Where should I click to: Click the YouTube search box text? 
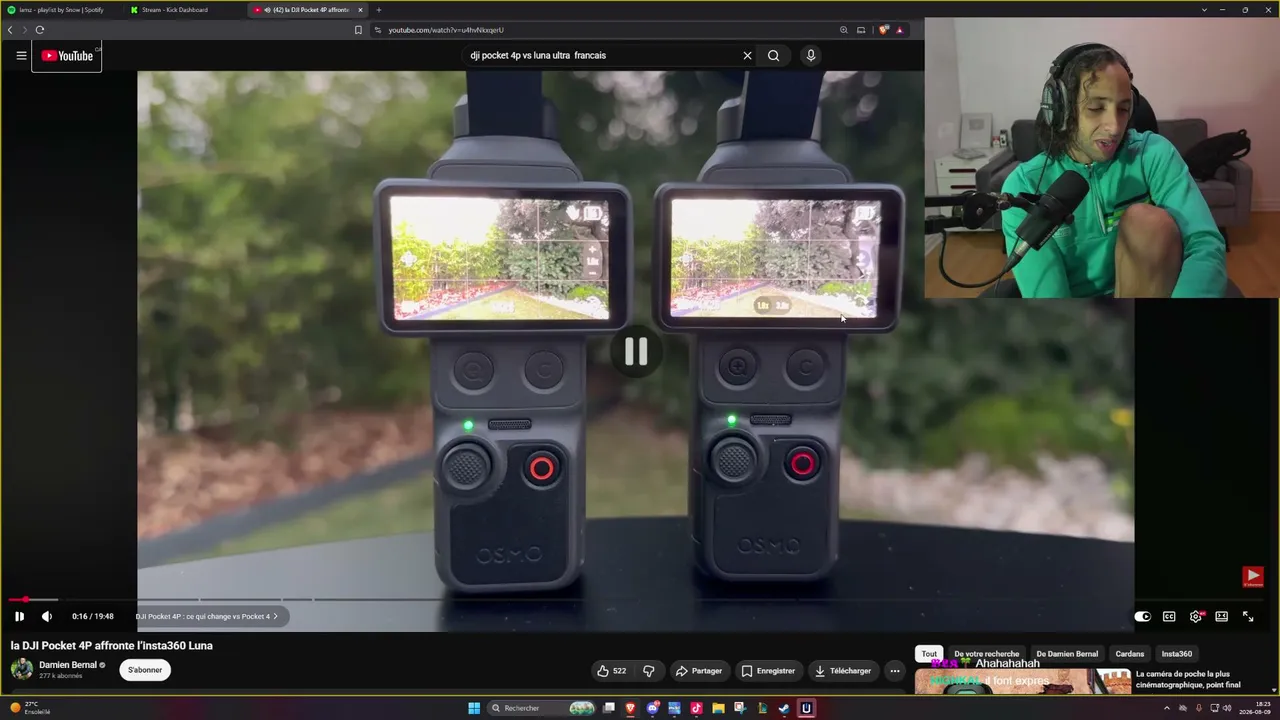coord(538,56)
